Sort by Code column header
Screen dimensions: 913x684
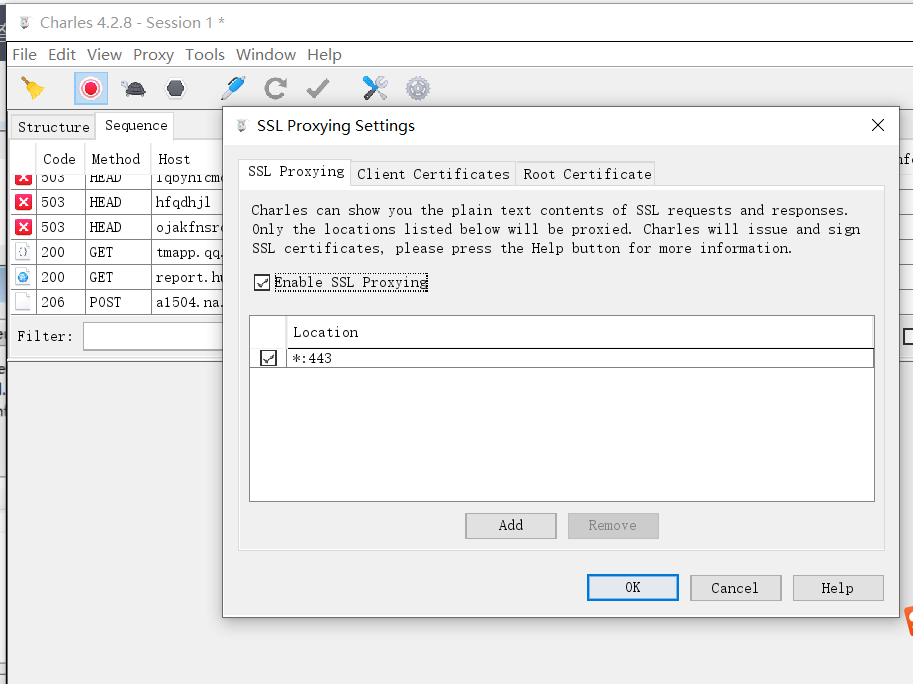click(59, 159)
